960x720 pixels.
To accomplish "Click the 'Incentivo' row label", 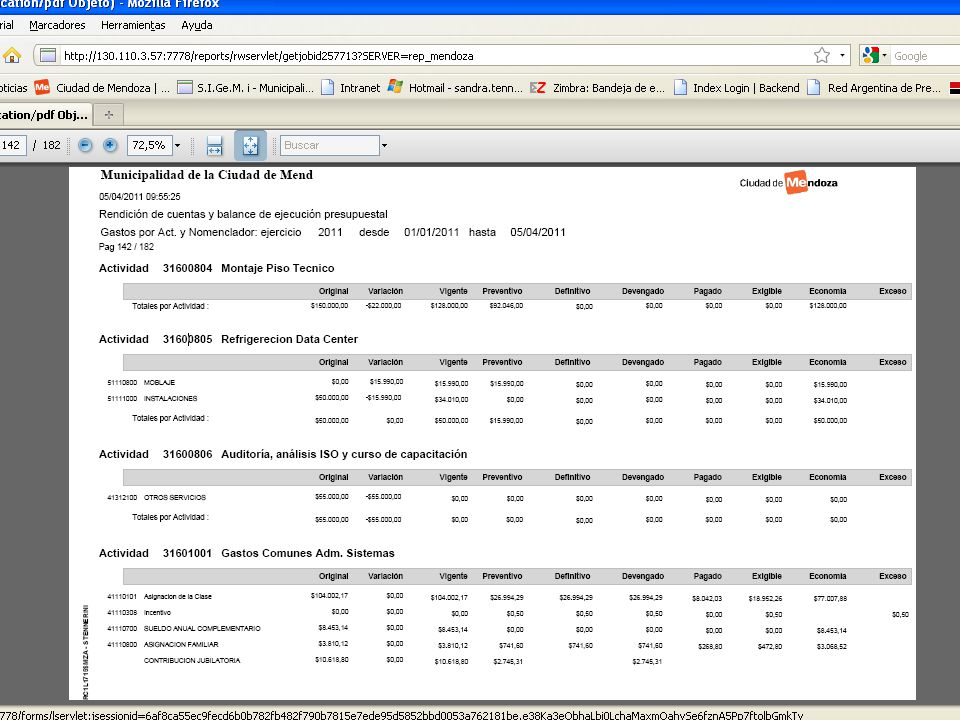I will (x=157, y=613).
